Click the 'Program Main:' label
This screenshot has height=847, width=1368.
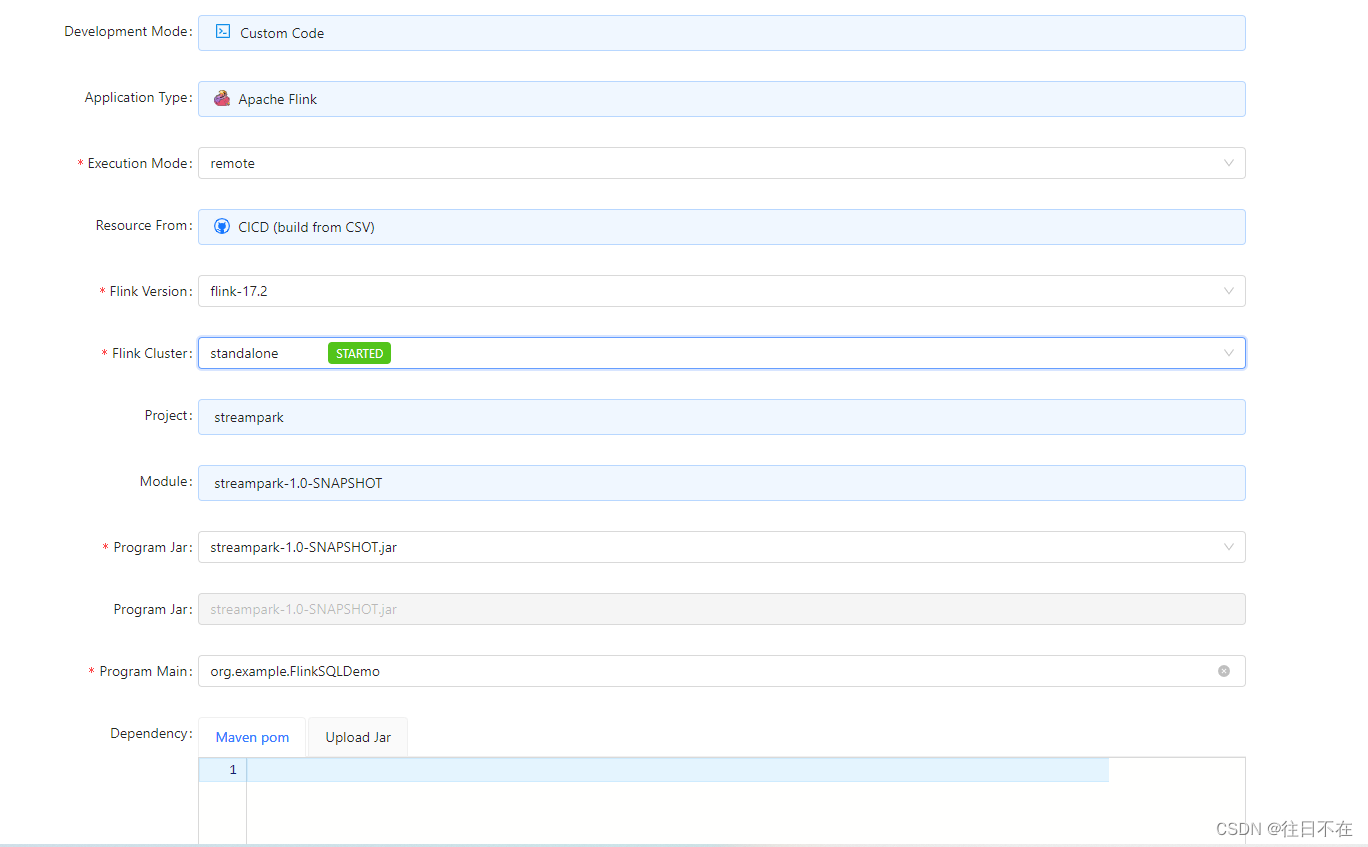tap(145, 671)
